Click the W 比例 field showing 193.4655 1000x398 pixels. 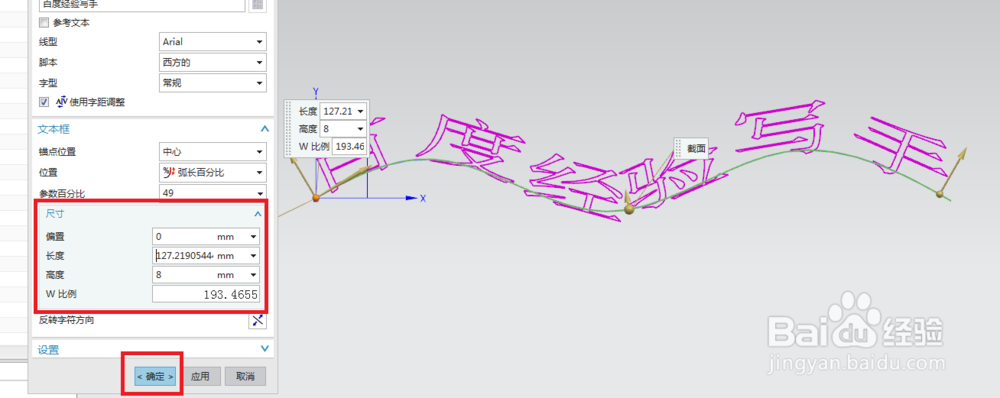tap(206, 295)
